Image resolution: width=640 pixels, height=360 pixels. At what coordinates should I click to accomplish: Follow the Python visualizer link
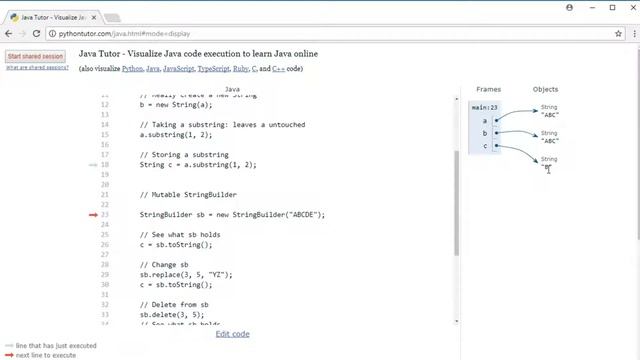pyautogui.click(x=132, y=69)
